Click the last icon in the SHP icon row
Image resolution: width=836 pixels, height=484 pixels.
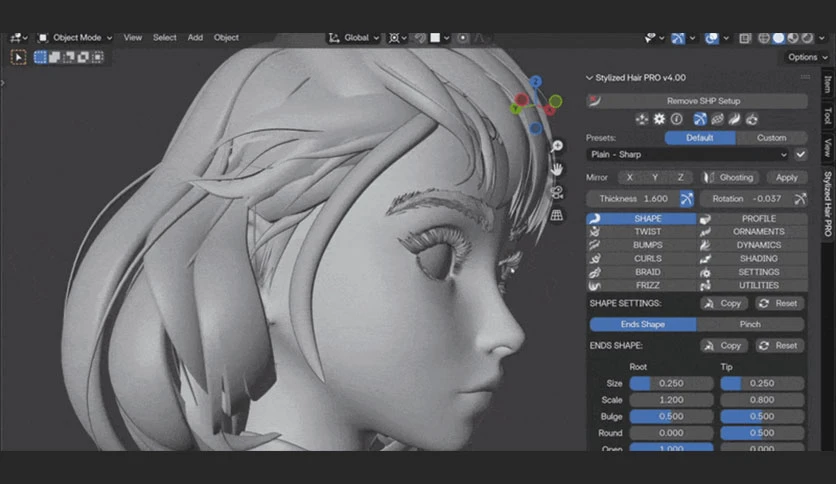click(x=752, y=119)
